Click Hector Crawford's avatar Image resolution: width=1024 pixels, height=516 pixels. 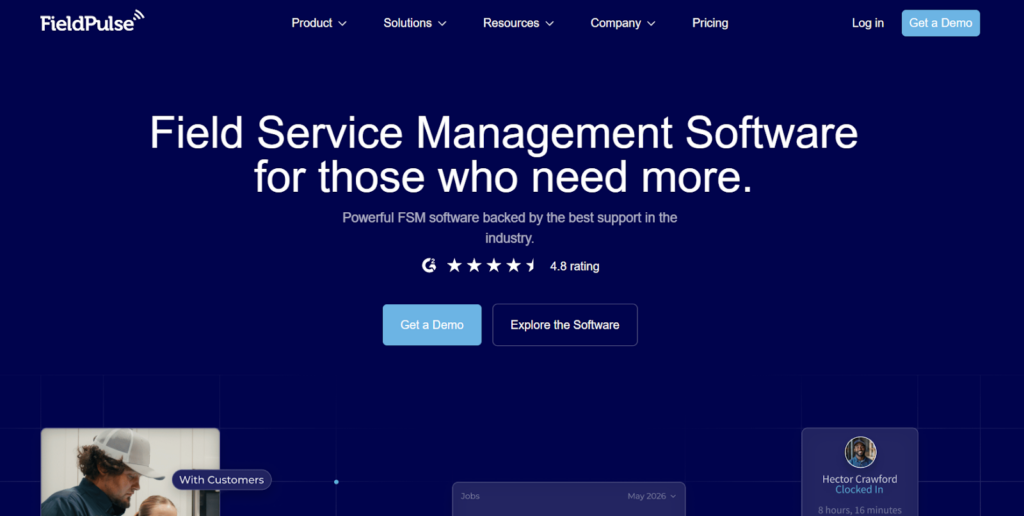pyautogui.click(x=860, y=452)
